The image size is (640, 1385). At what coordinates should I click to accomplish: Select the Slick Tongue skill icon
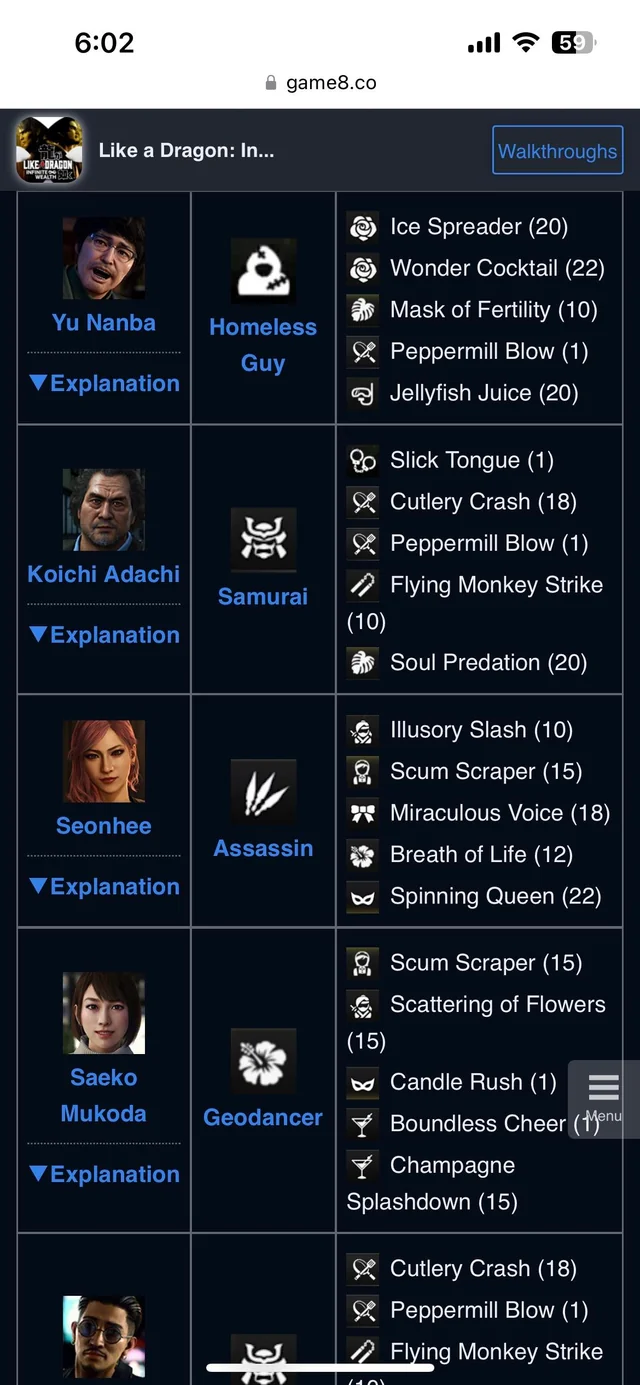[x=362, y=459]
